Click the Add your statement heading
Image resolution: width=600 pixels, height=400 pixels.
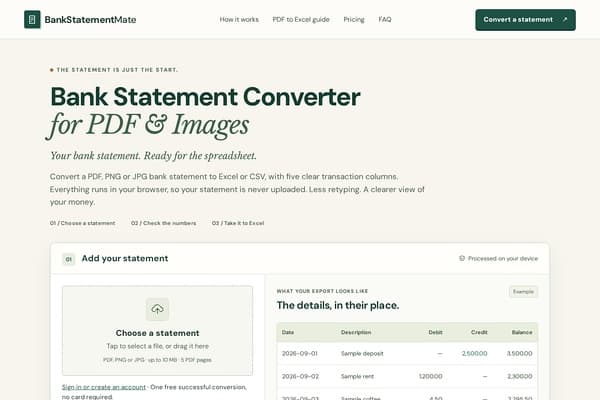click(x=125, y=258)
